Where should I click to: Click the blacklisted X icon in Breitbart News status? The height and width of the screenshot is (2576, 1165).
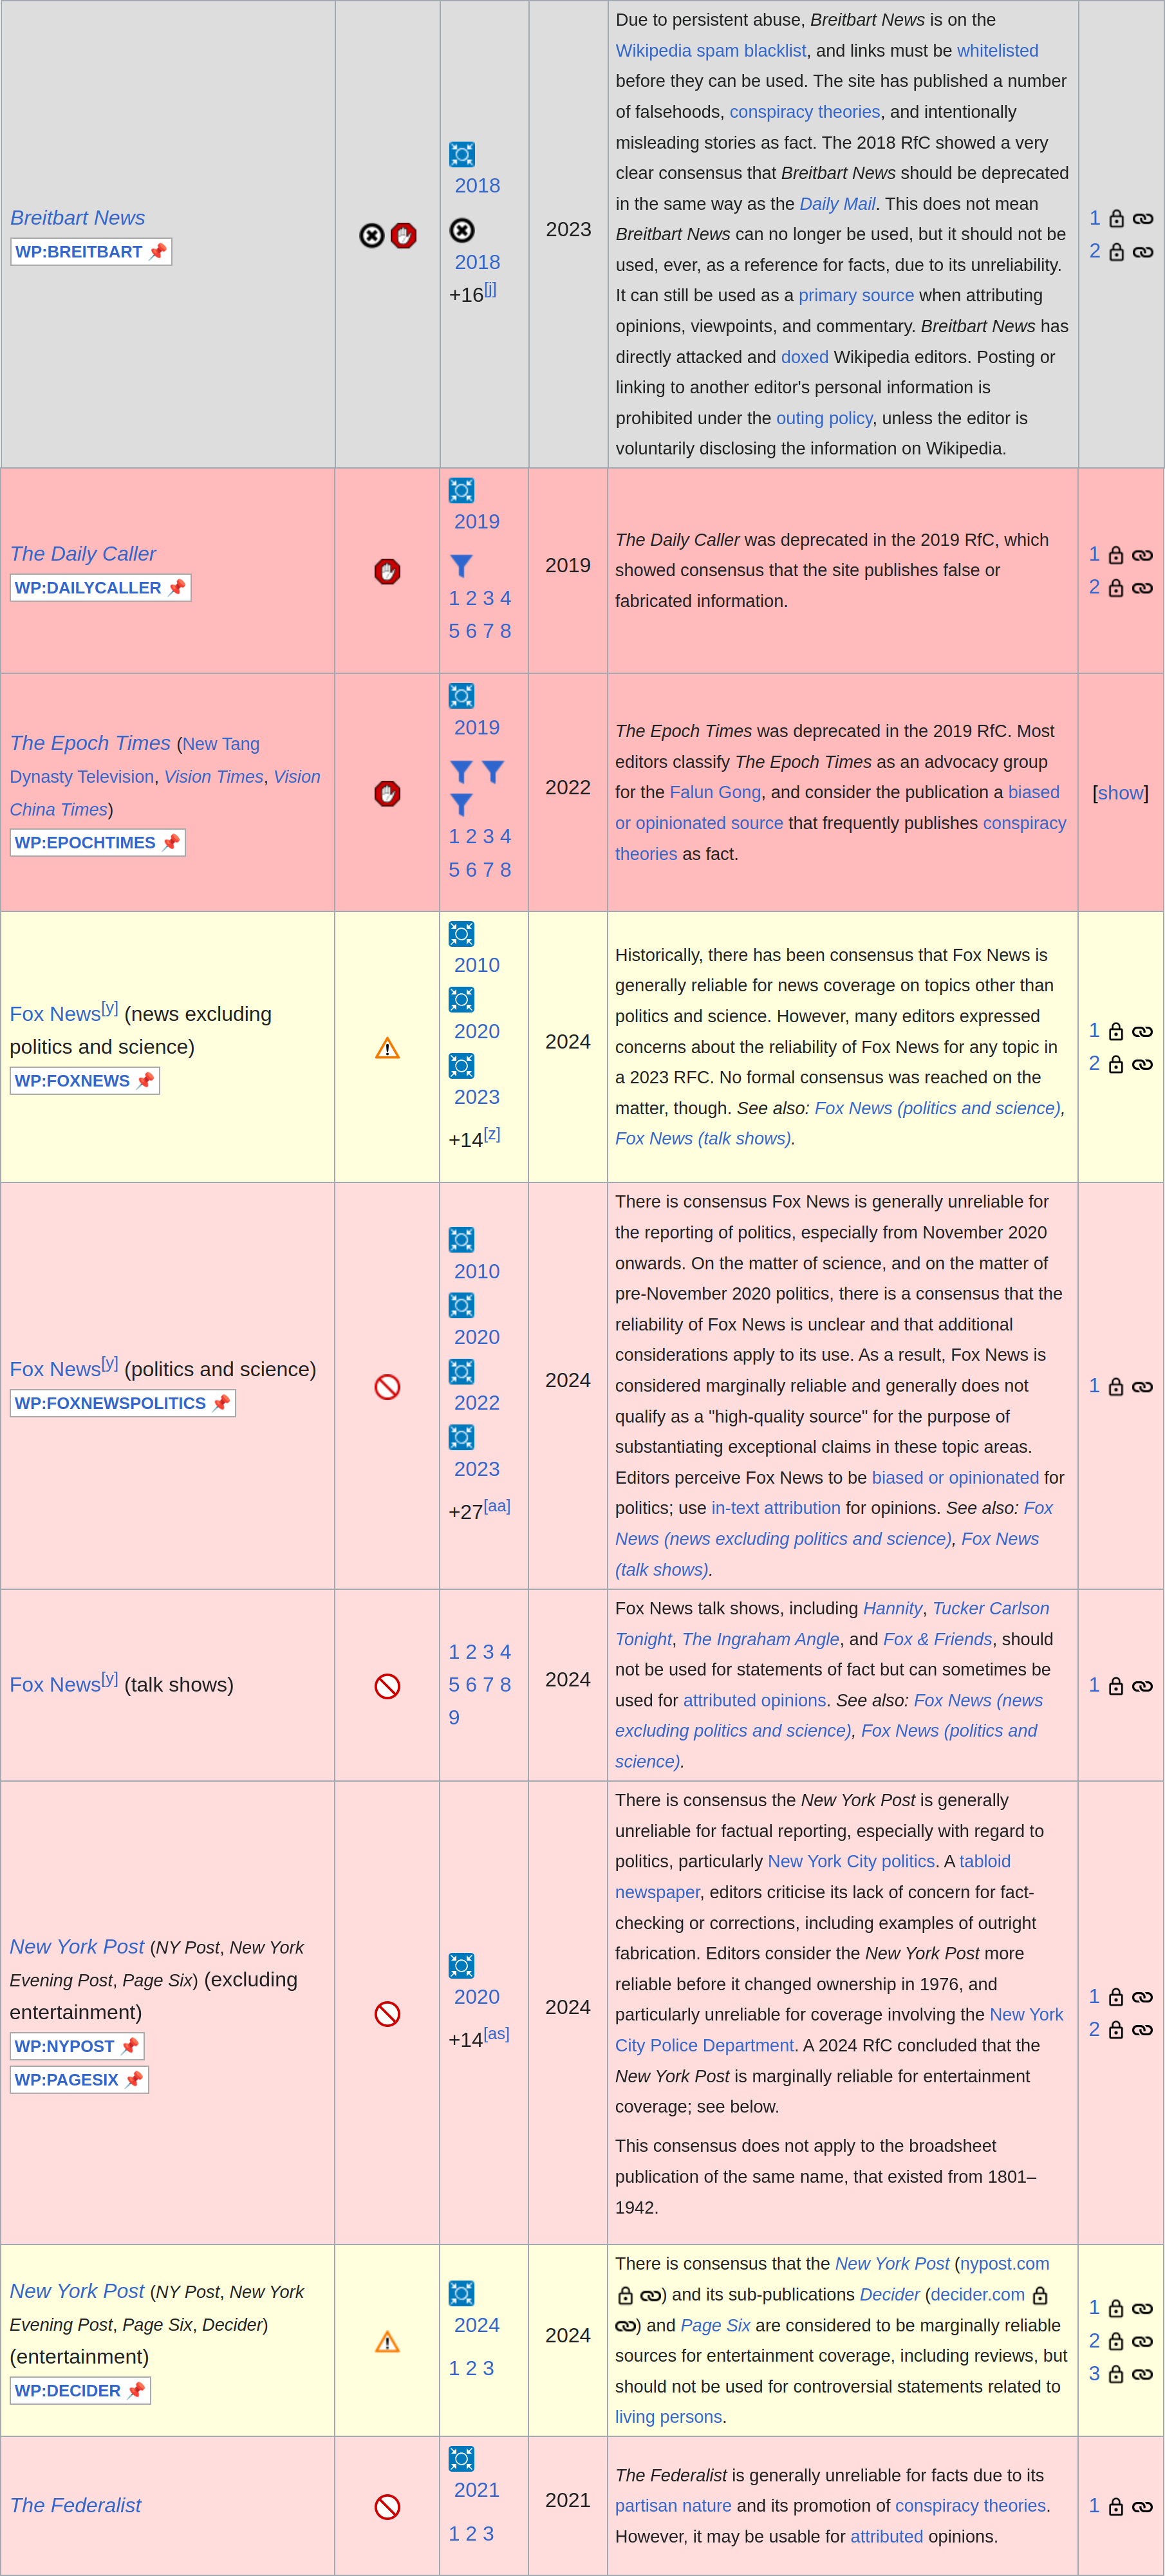[x=372, y=235]
